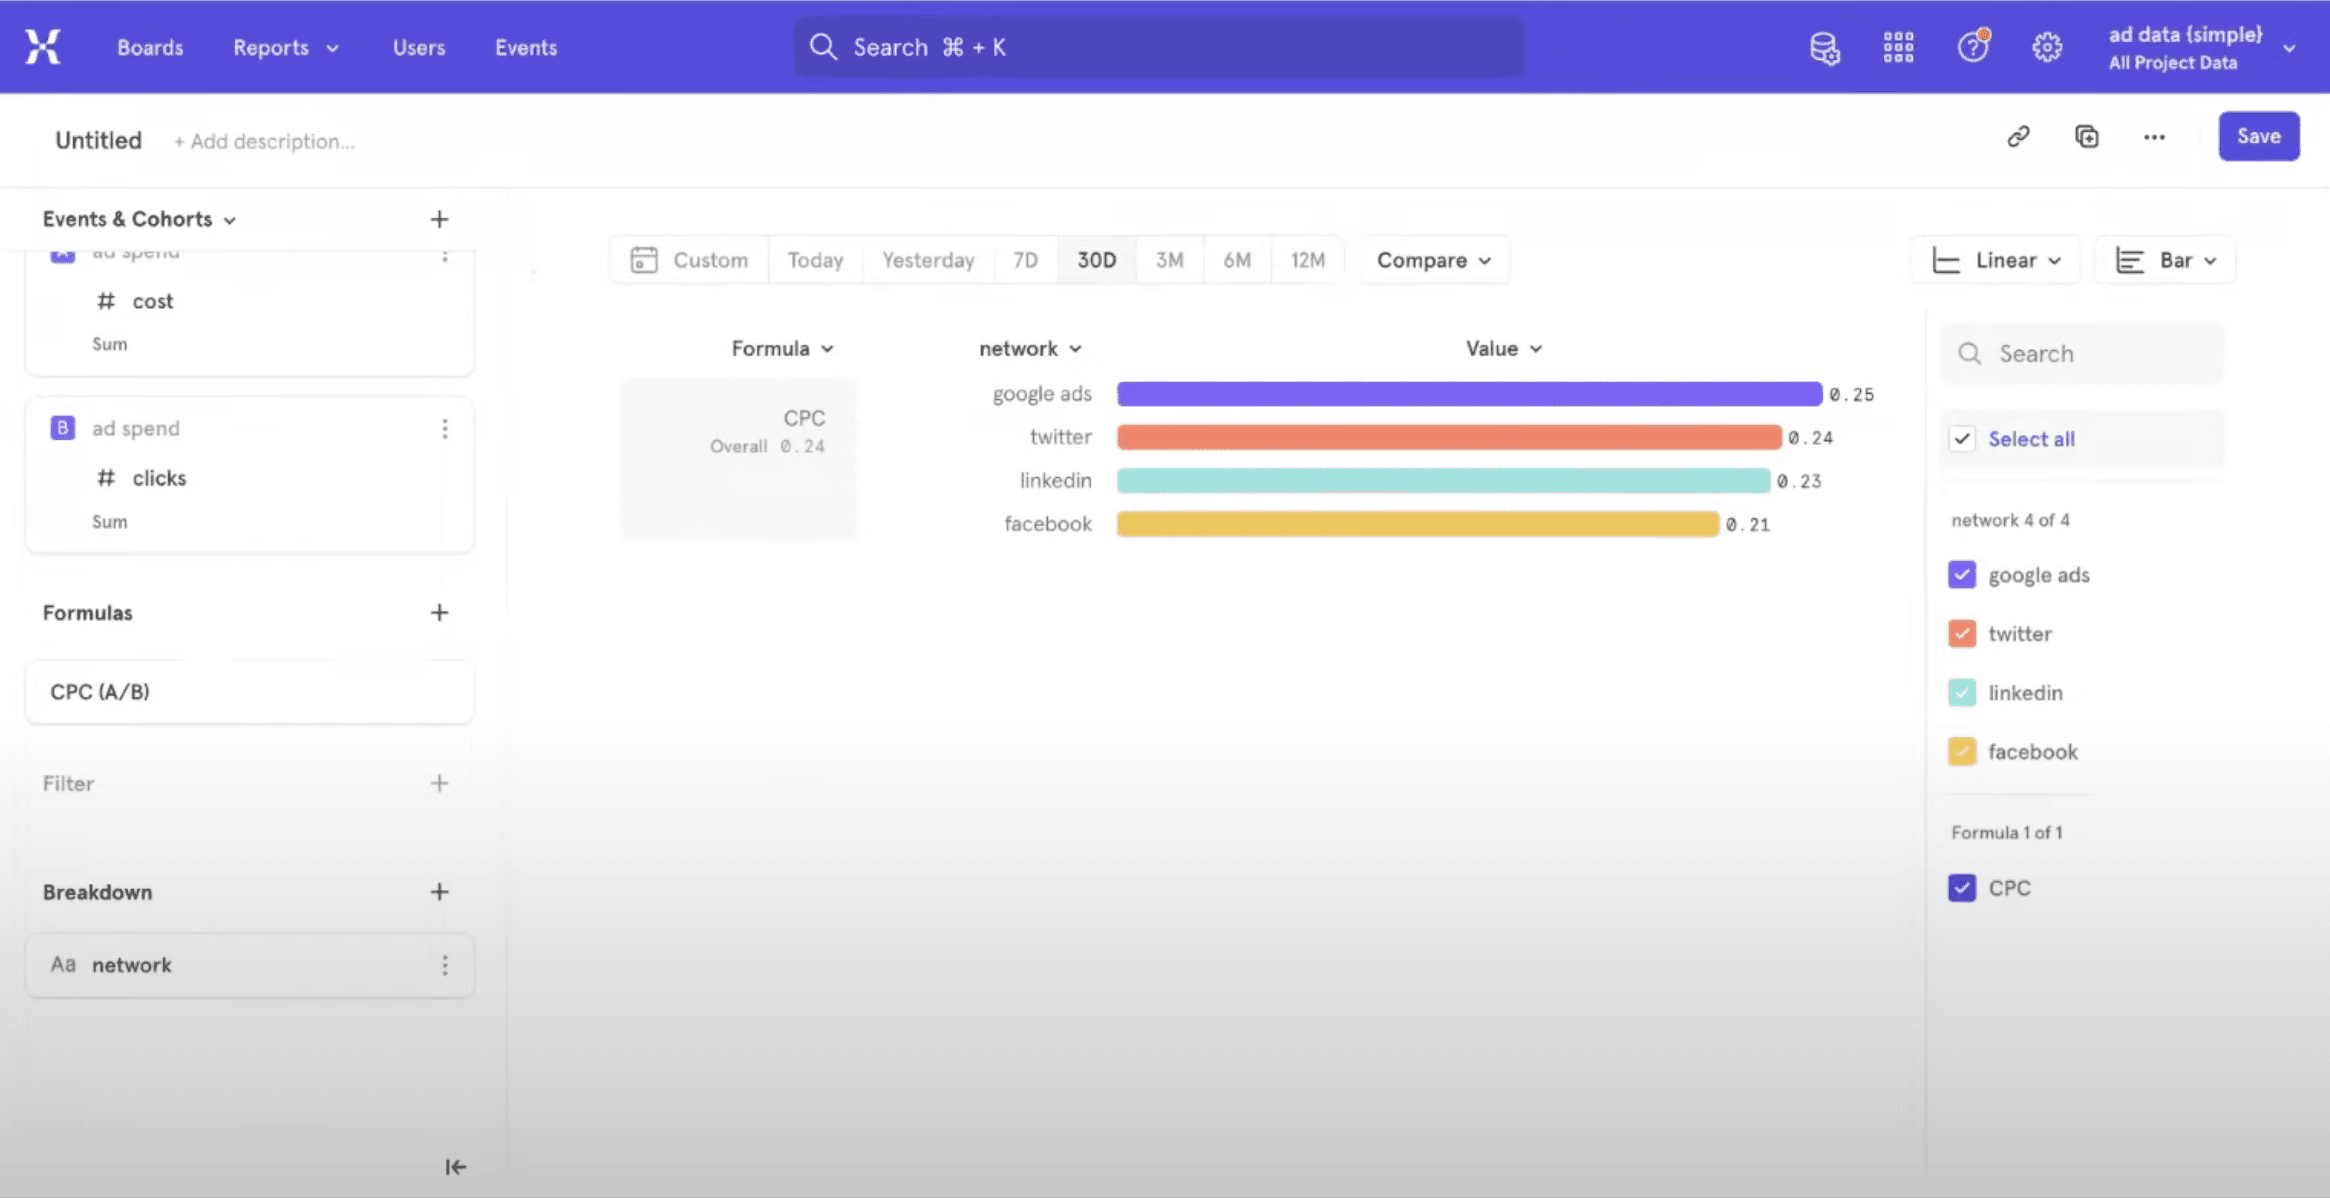2330x1198 pixels.
Task: Click the Mixpanel logo icon
Action: pyautogui.click(x=43, y=47)
